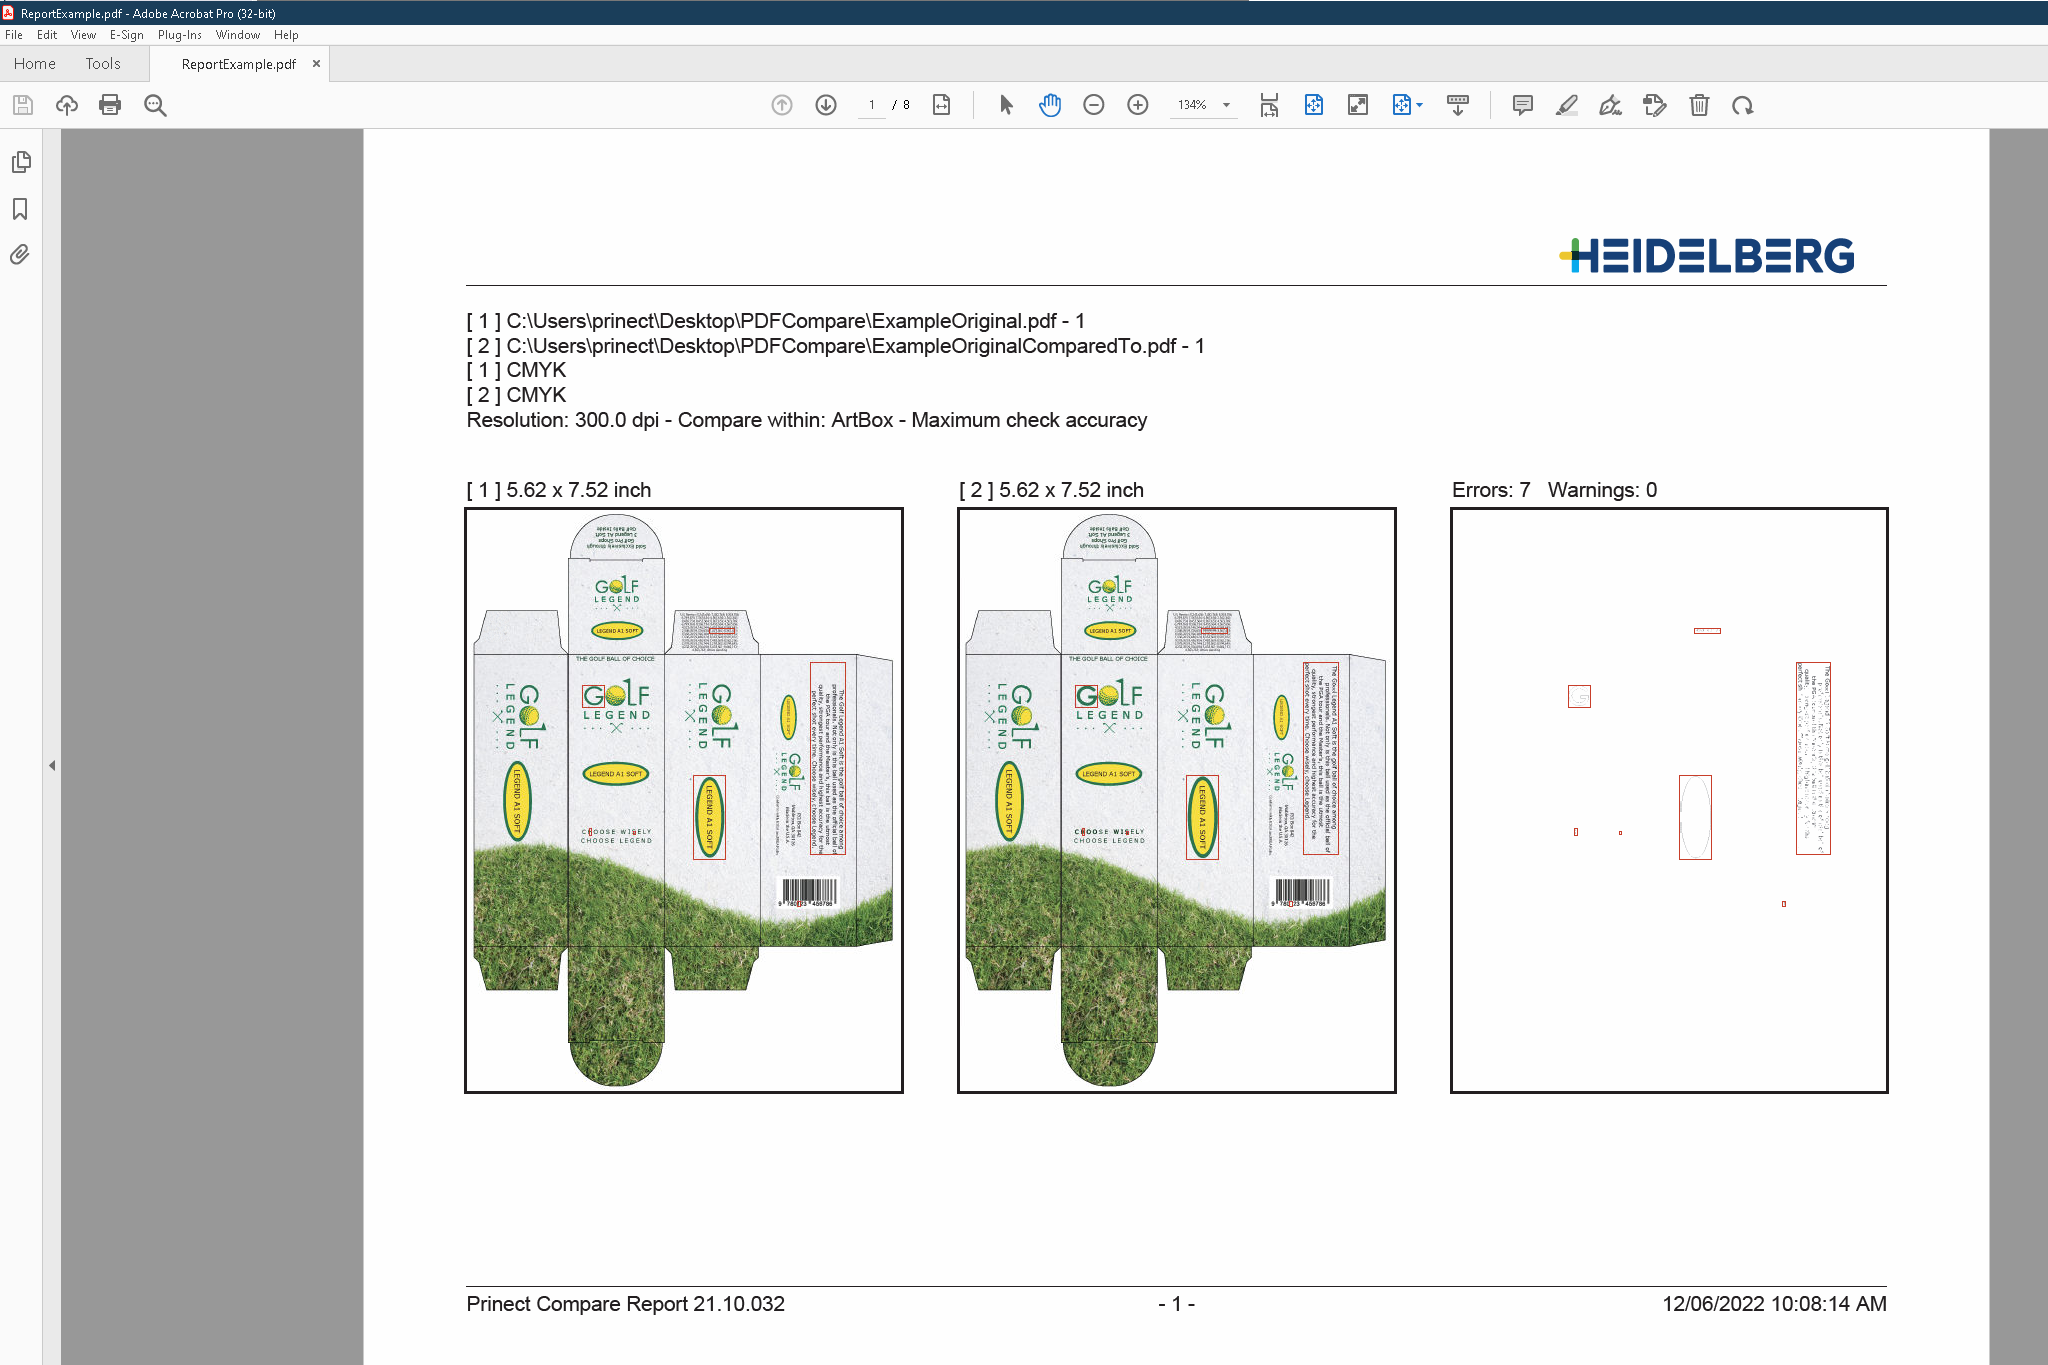Open the bookmarks panel
Image resolution: width=2048 pixels, height=1365 pixels.
[x=20, y=209]
